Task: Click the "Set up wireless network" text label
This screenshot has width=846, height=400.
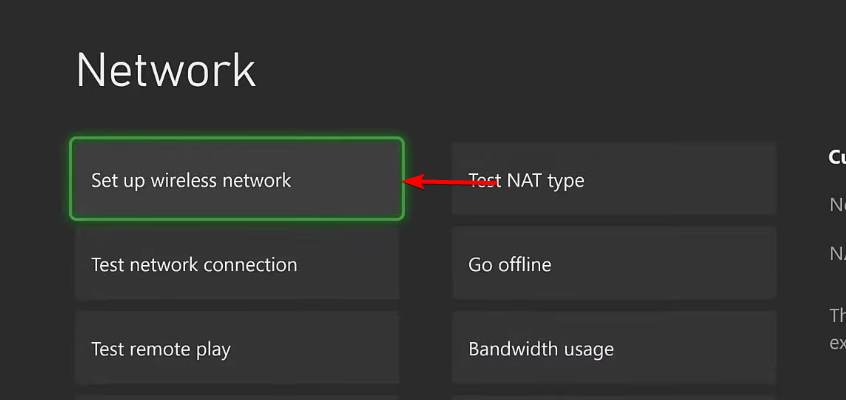Action: [x=191, y=180]
